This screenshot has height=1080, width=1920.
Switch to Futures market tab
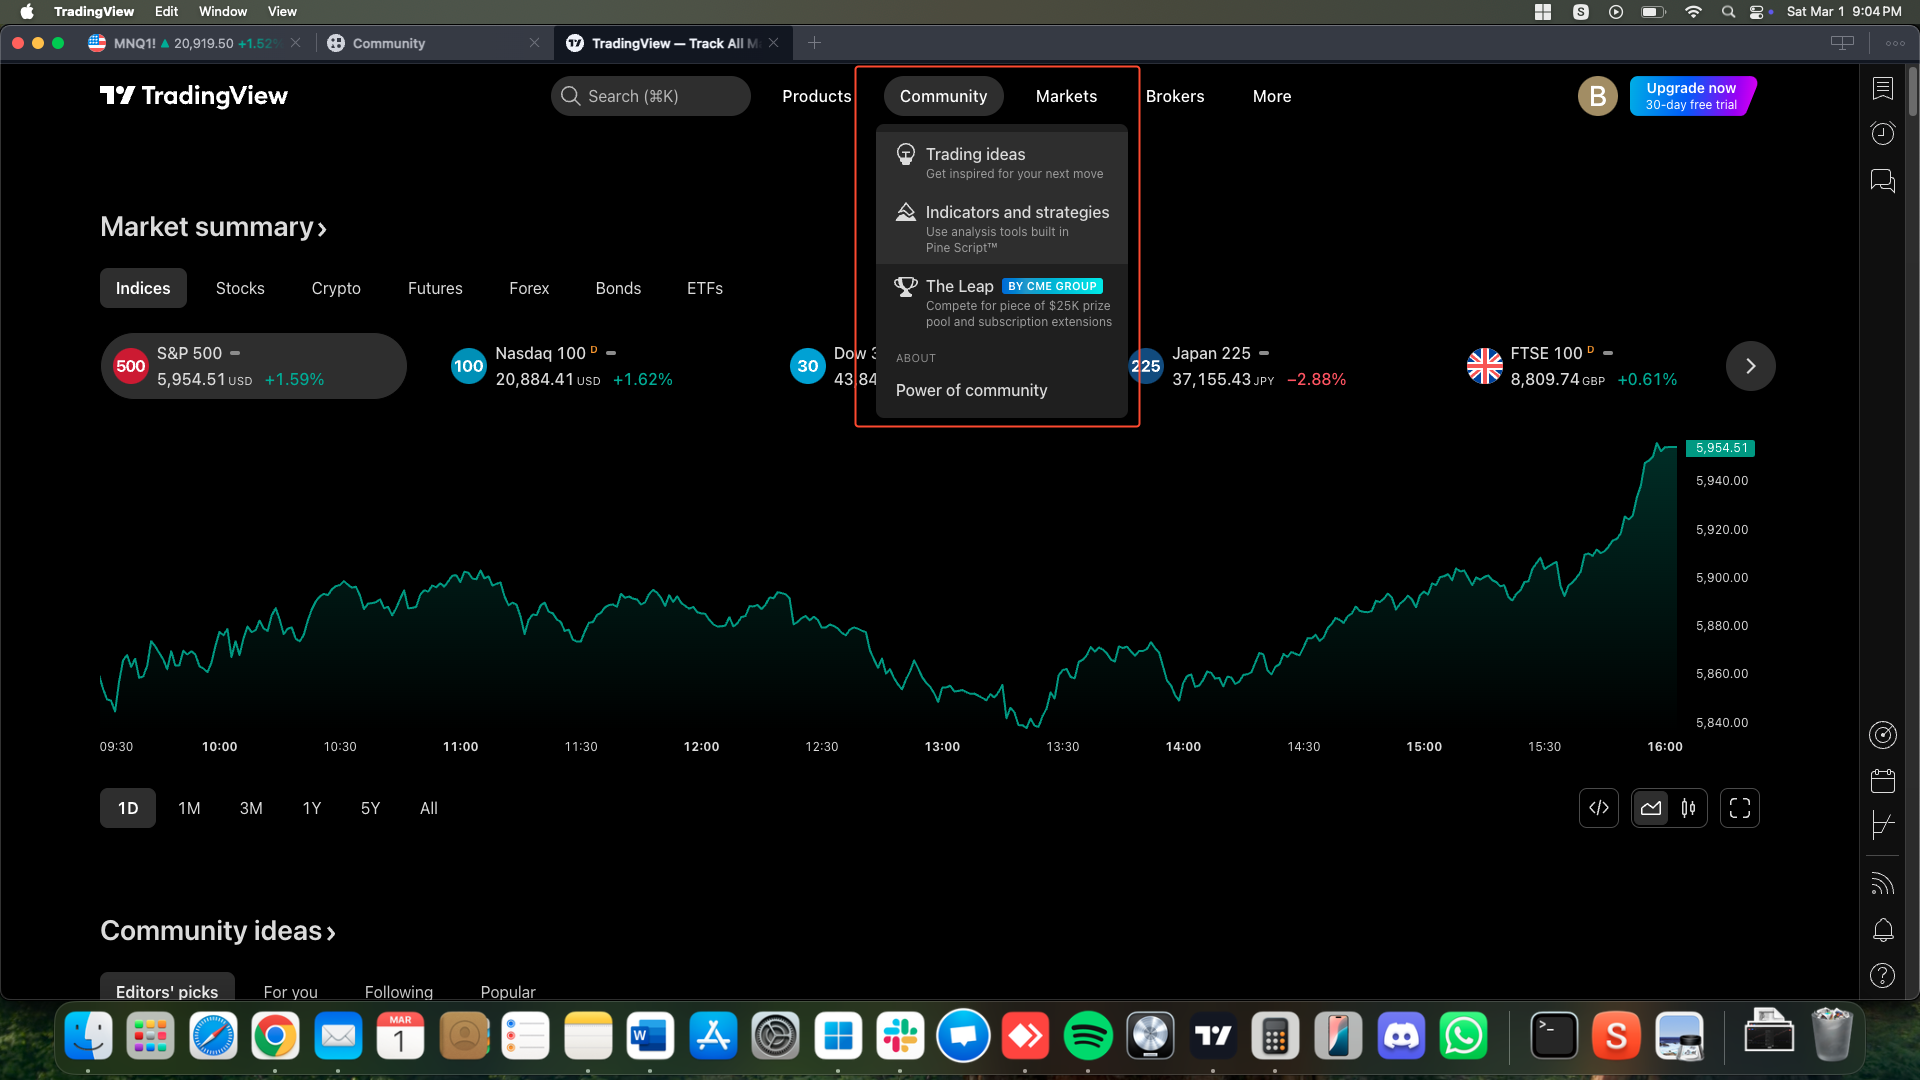435,288
